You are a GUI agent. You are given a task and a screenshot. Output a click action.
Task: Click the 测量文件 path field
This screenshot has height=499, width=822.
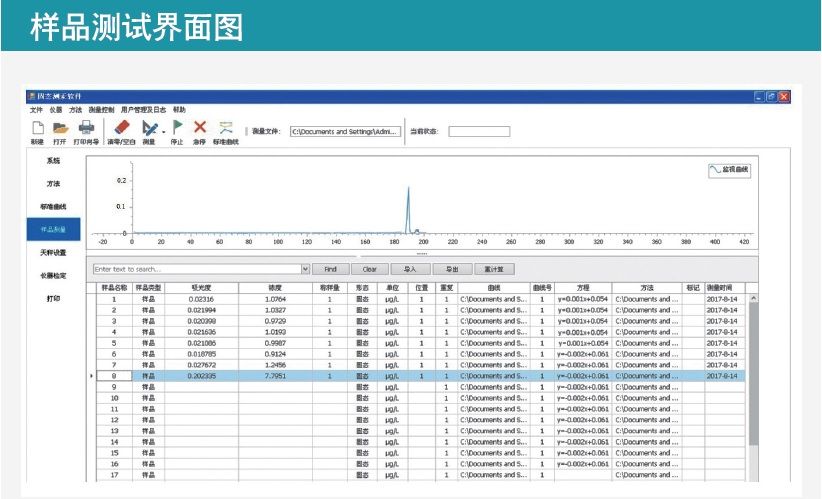click(x=345, y=132)
